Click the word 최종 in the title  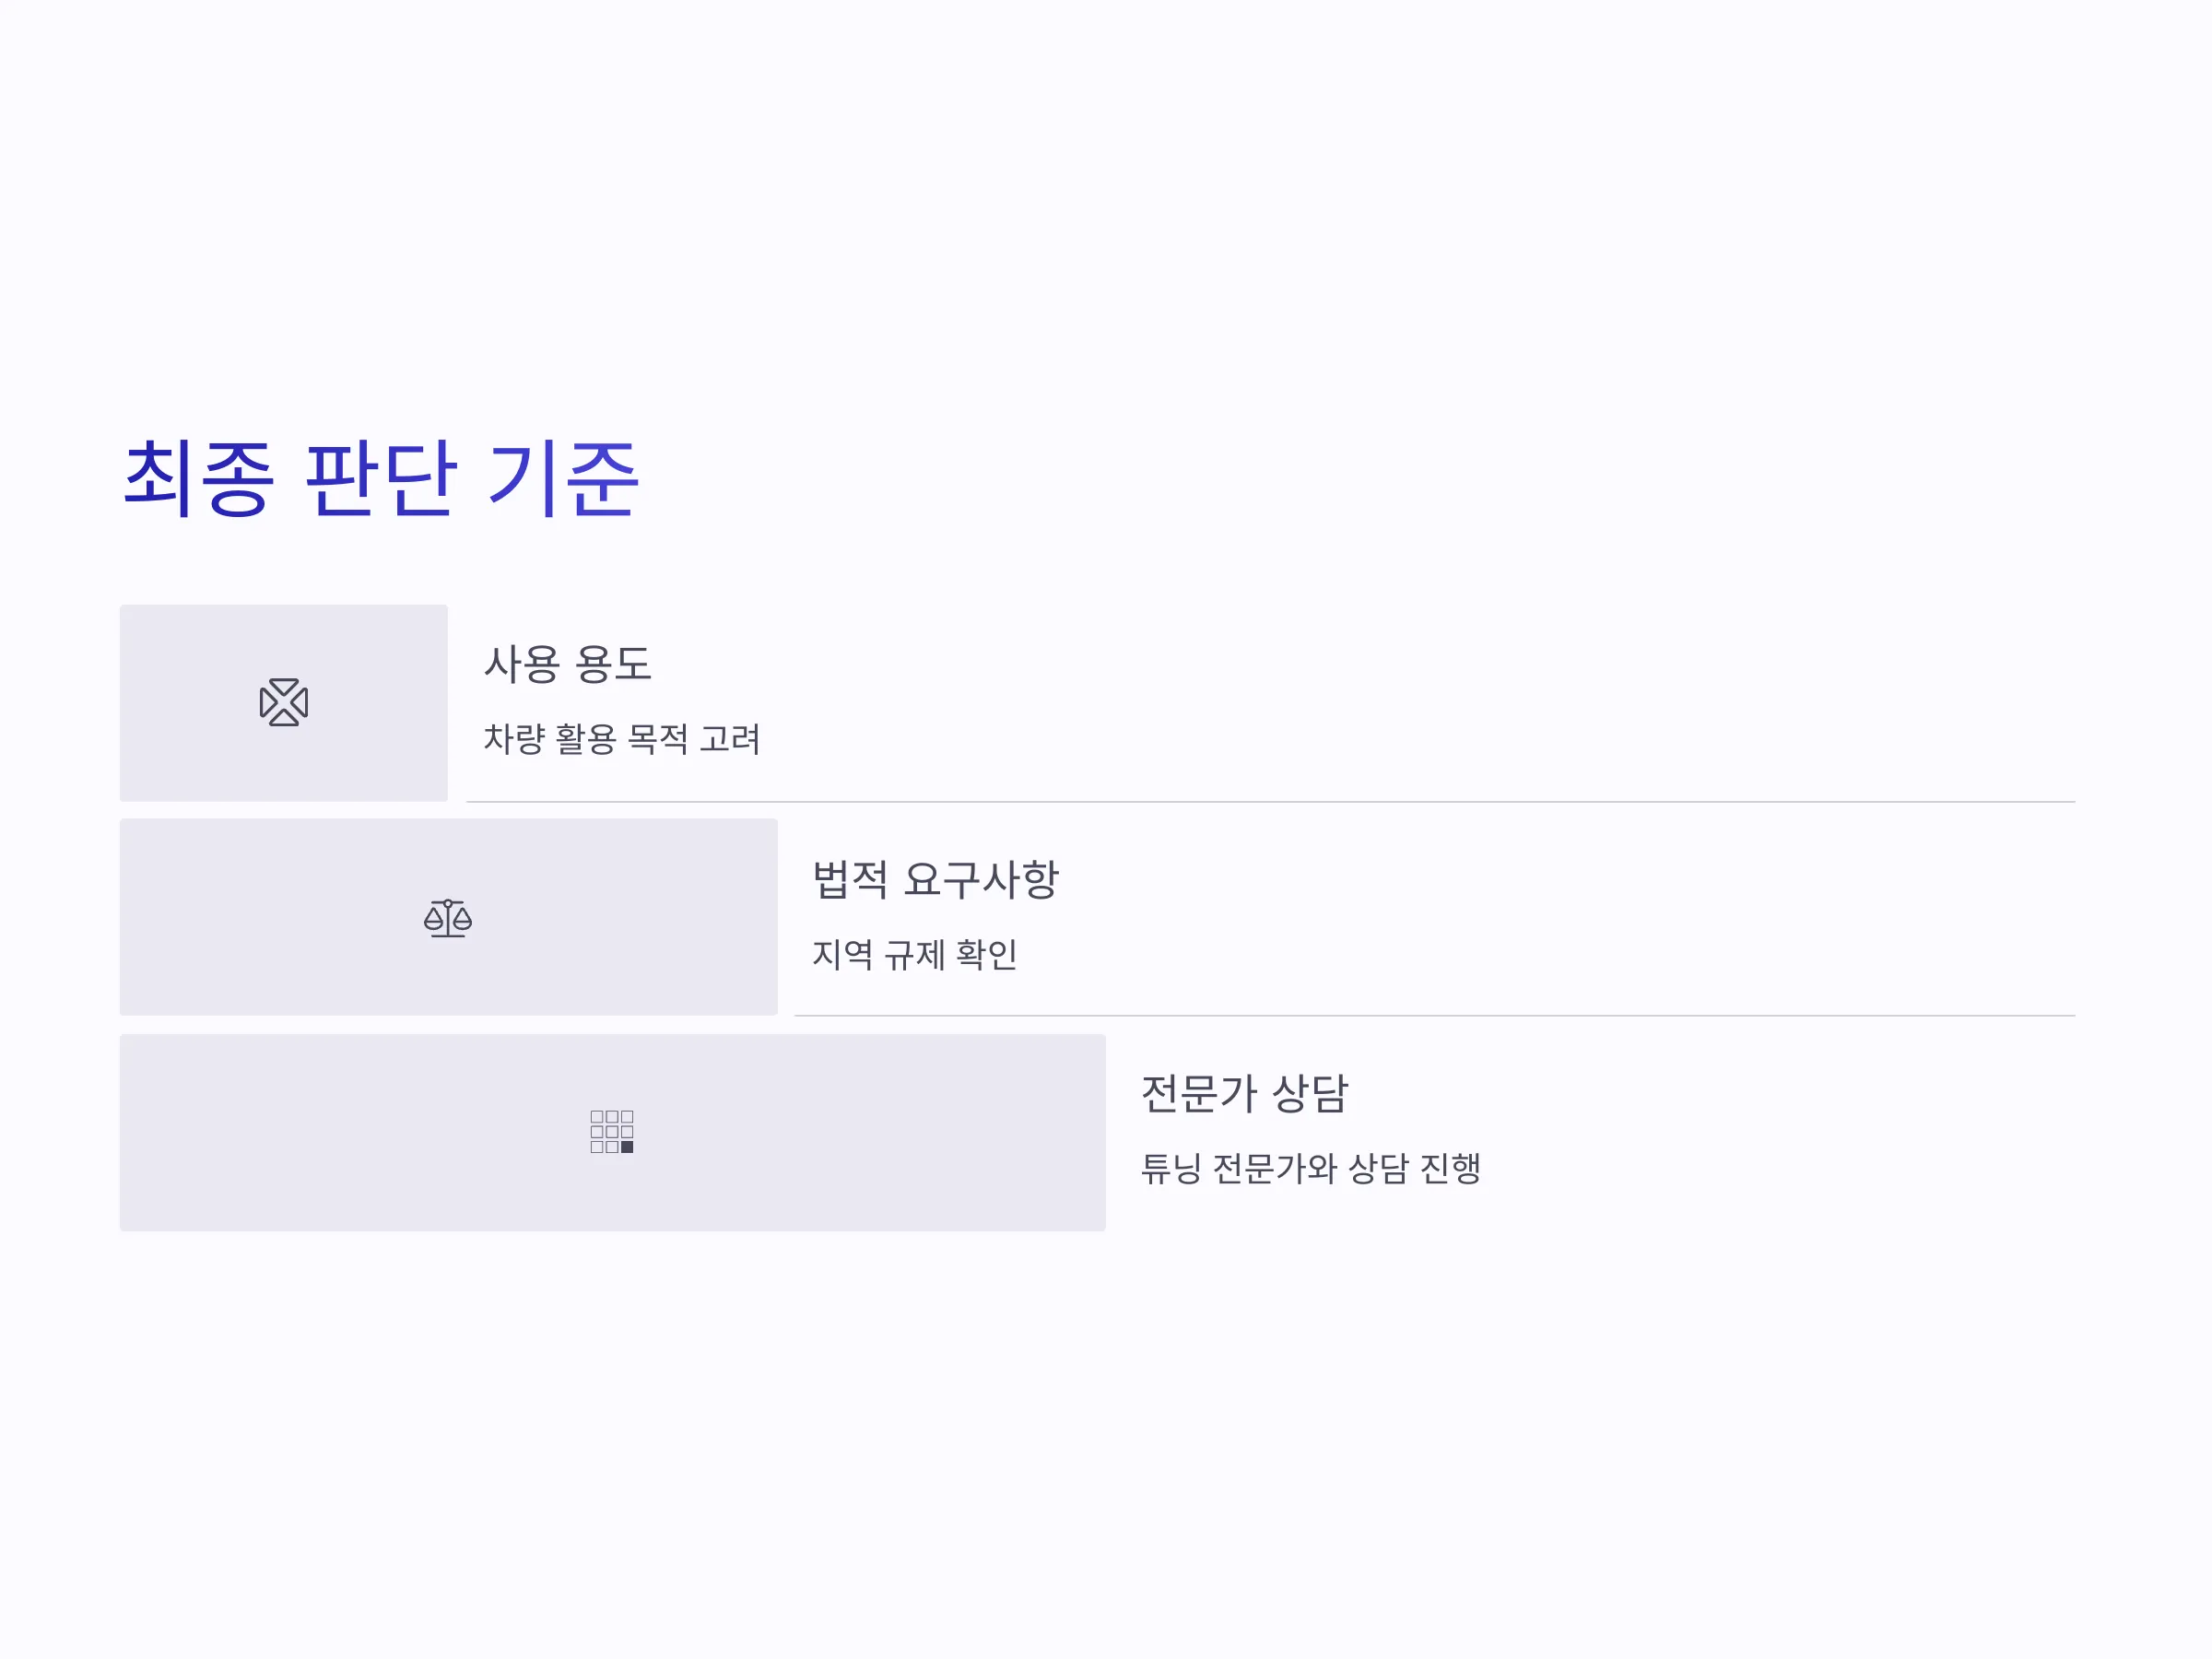pyautogui.click(x=197, y=479)
